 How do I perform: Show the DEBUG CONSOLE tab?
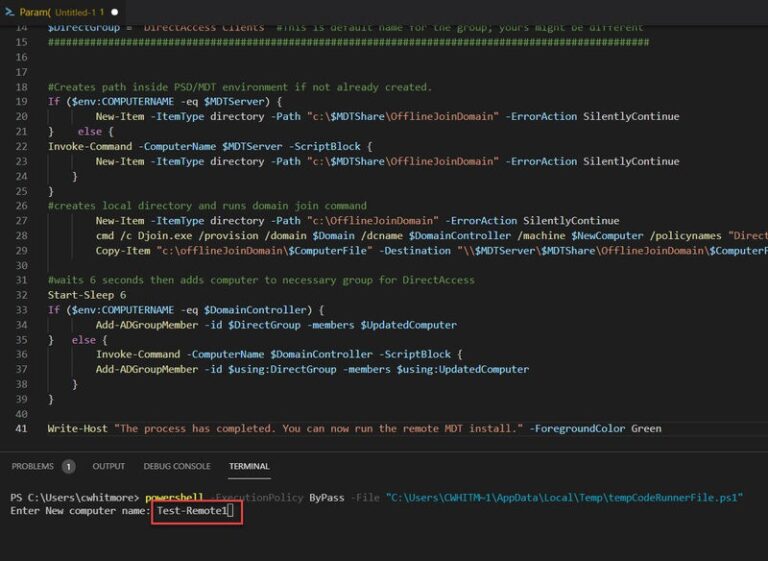pos(177,466)
